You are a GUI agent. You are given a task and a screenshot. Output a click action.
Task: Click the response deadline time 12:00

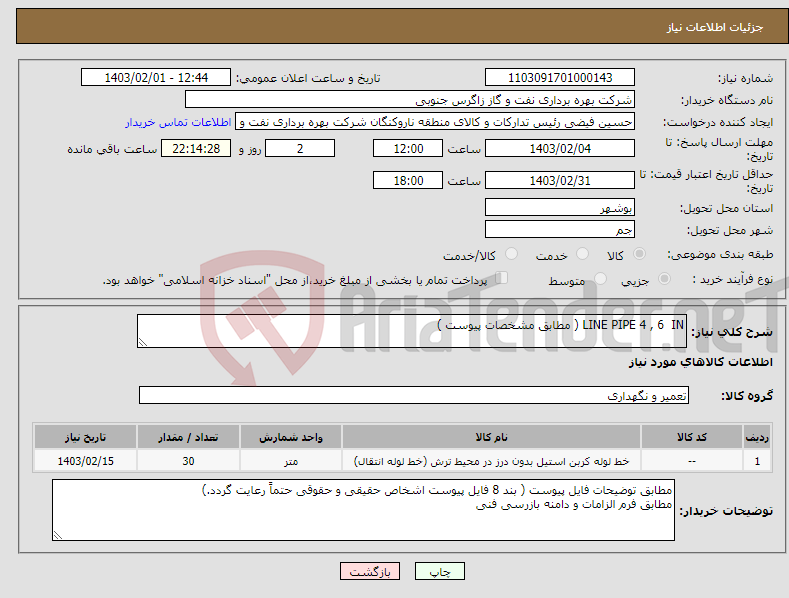point(408,148)
